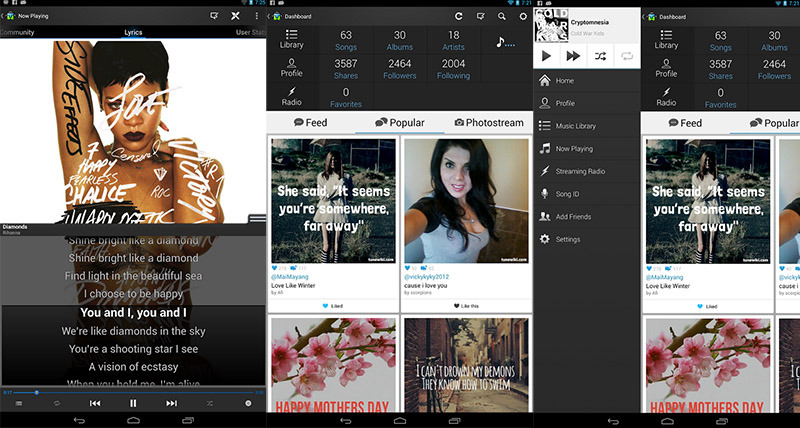Go to previous track in Now Playing
The width and height of the screenshot is (800, 428).
[x=95, y=404]
